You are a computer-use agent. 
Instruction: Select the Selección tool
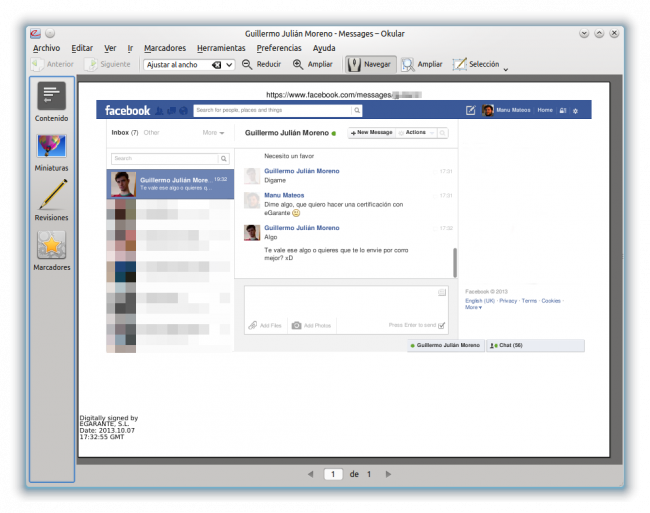476,64
